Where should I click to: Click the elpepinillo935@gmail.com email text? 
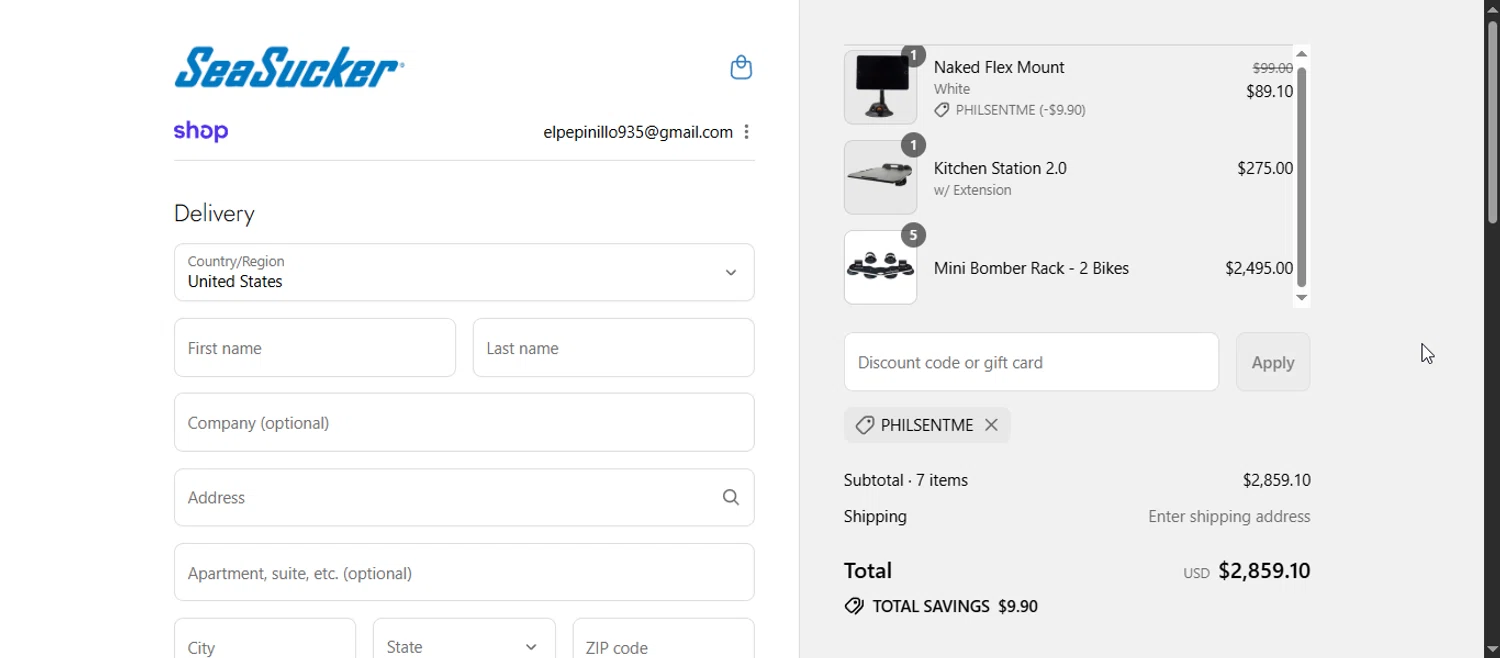coord(638,132)
